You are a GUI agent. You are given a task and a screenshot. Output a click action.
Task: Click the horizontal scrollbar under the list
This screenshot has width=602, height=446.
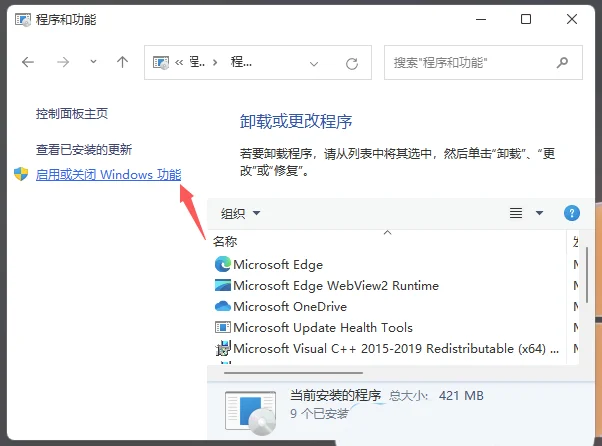pyautogui.click(x=293, y=373)
